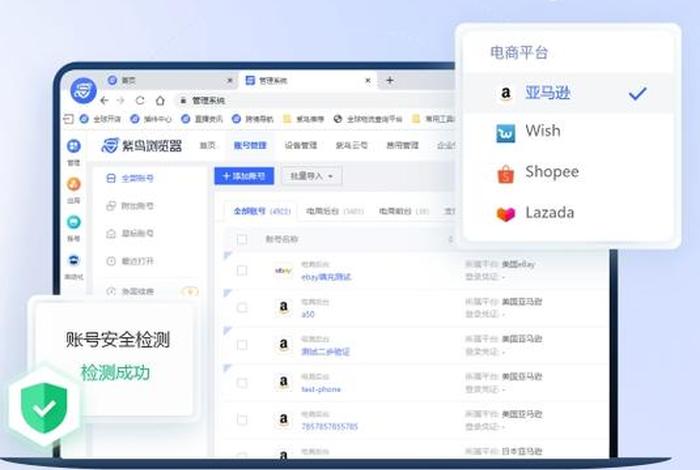Click the blue 添加账号 button
The height and width of the screenshot is (470, 700).
243,176
